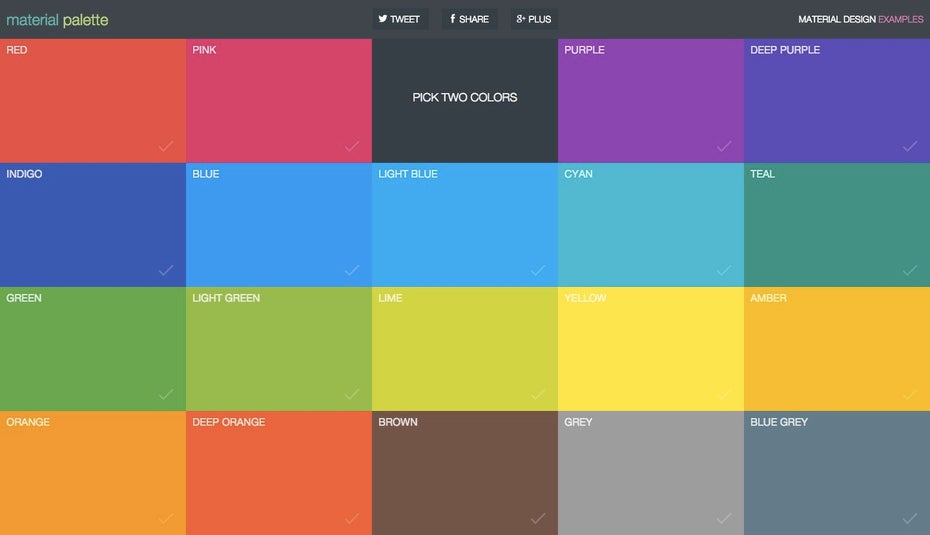This screenshot has height=535, width=930.
Task: Tick the checkmark on the Deep Purple tile
Action: (x=910, y=146)
